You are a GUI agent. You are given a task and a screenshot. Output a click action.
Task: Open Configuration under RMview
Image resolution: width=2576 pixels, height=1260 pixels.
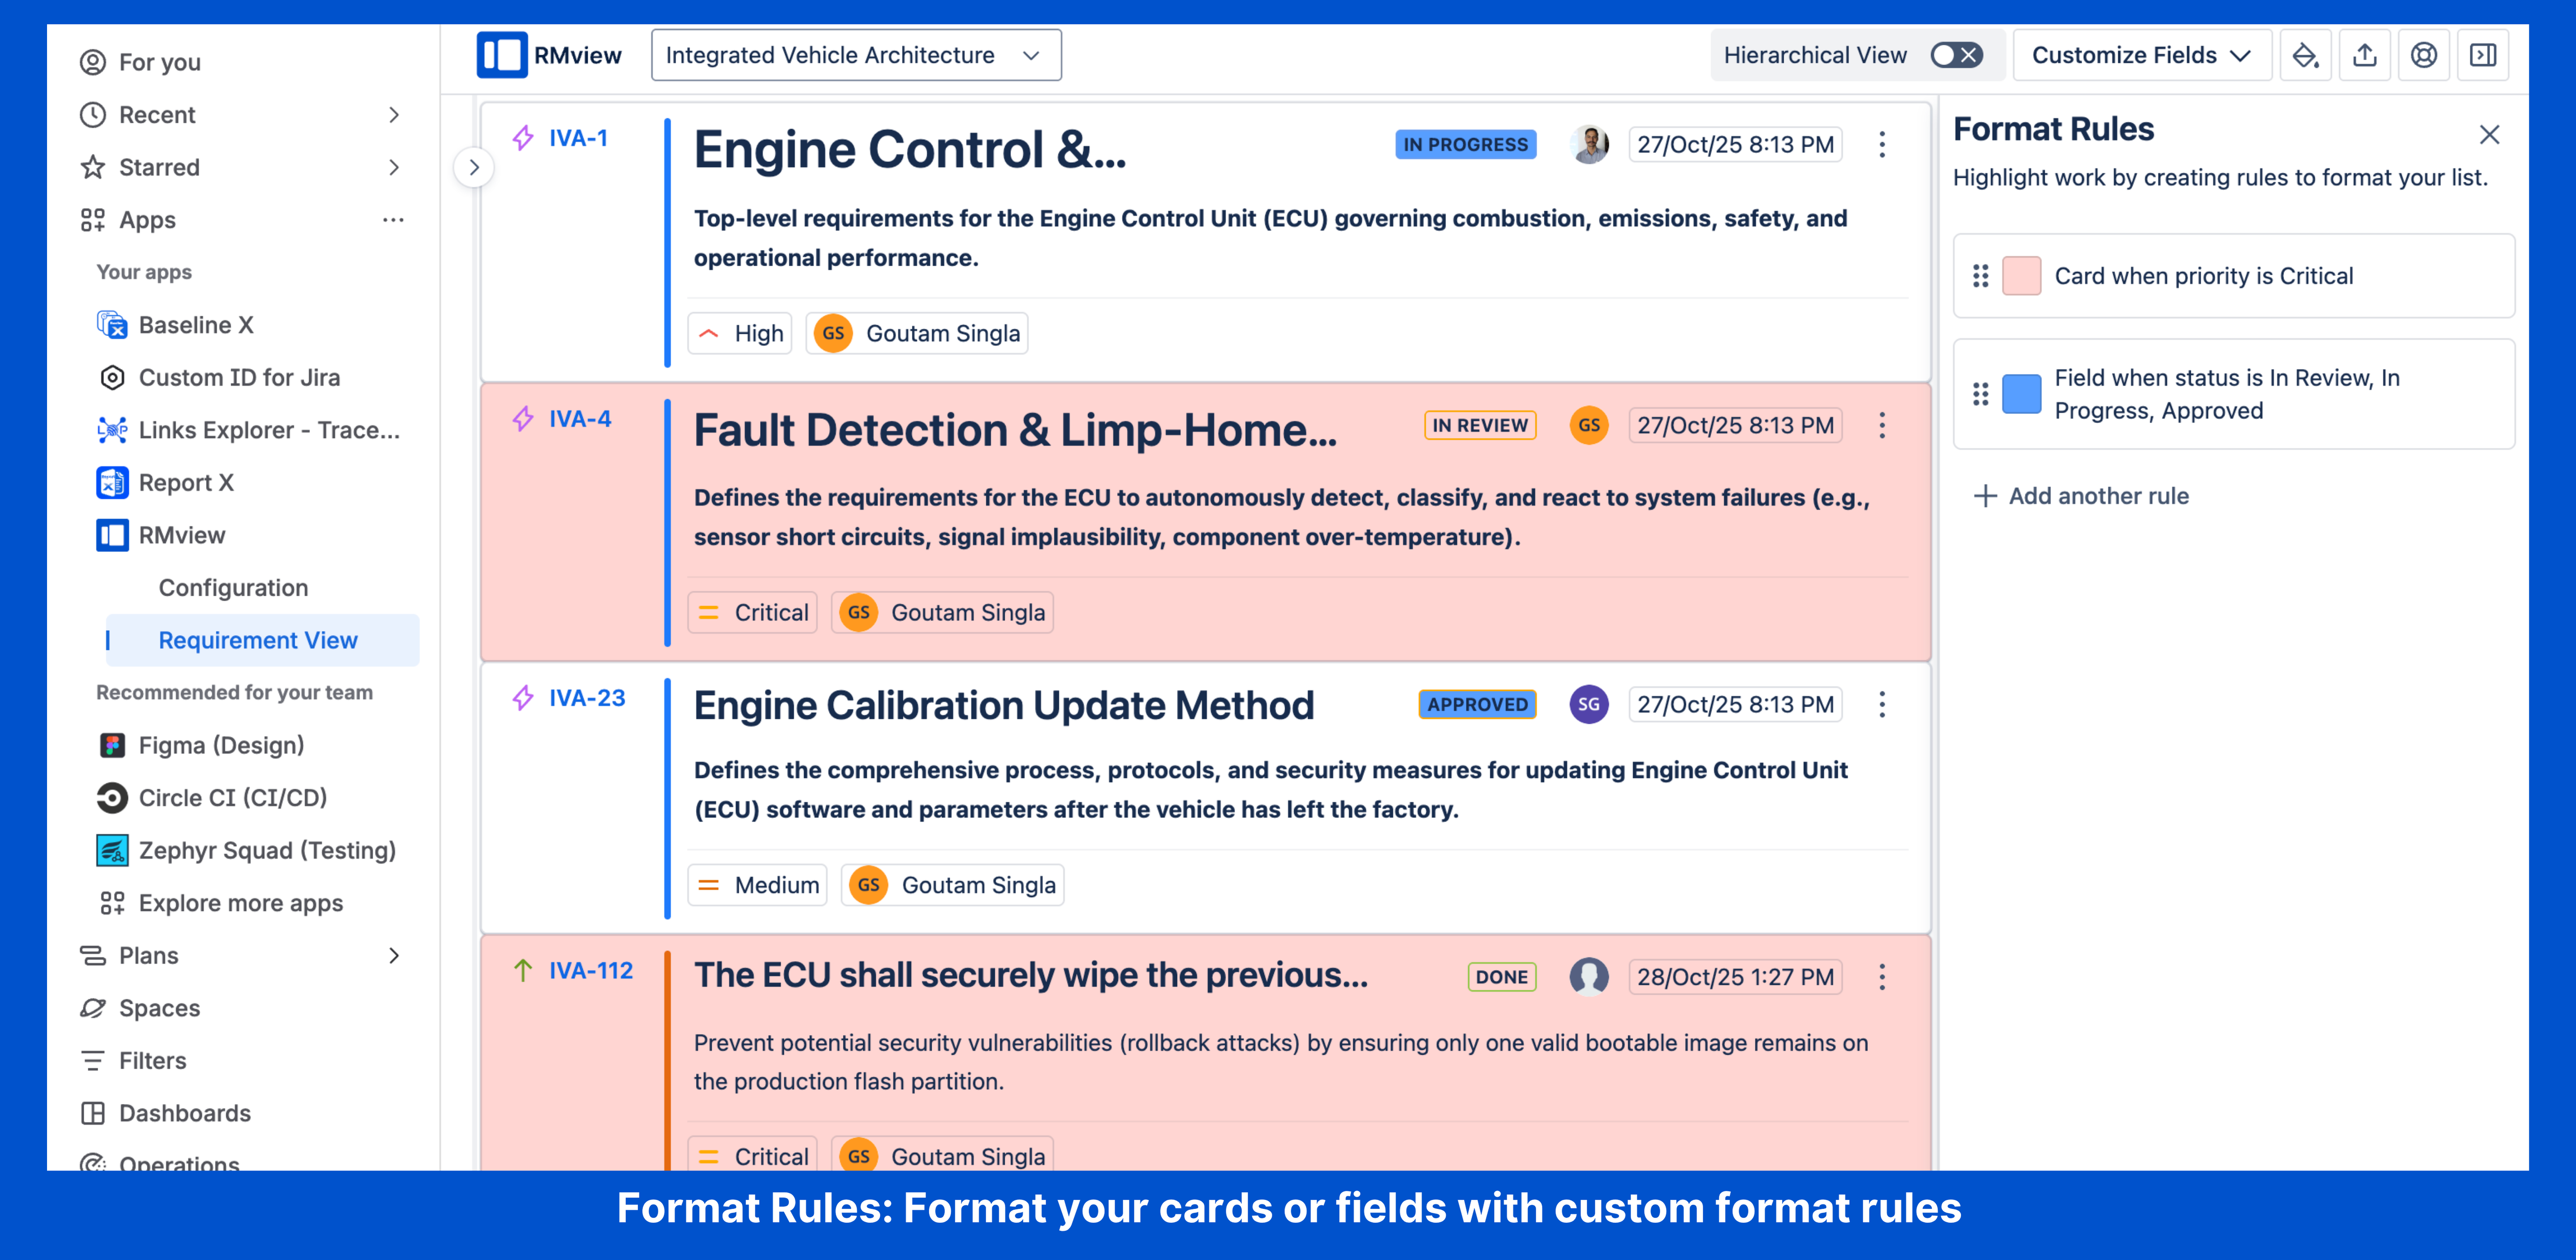(x=233, y=588)
